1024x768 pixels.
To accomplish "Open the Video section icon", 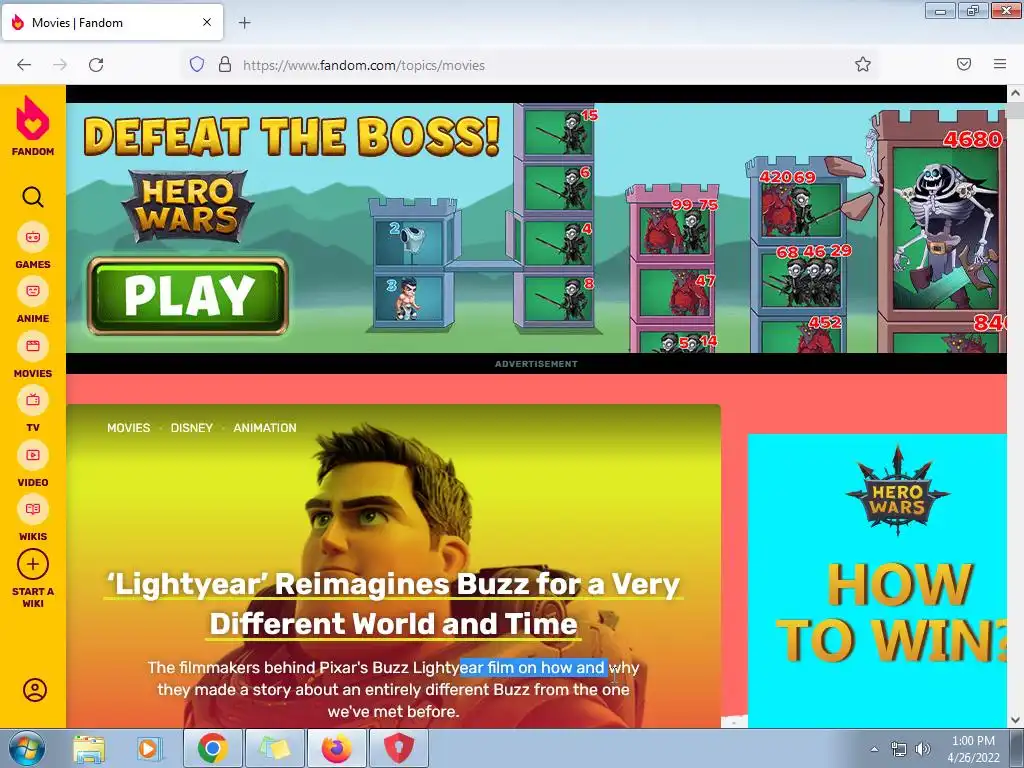I will coord(33,455).
